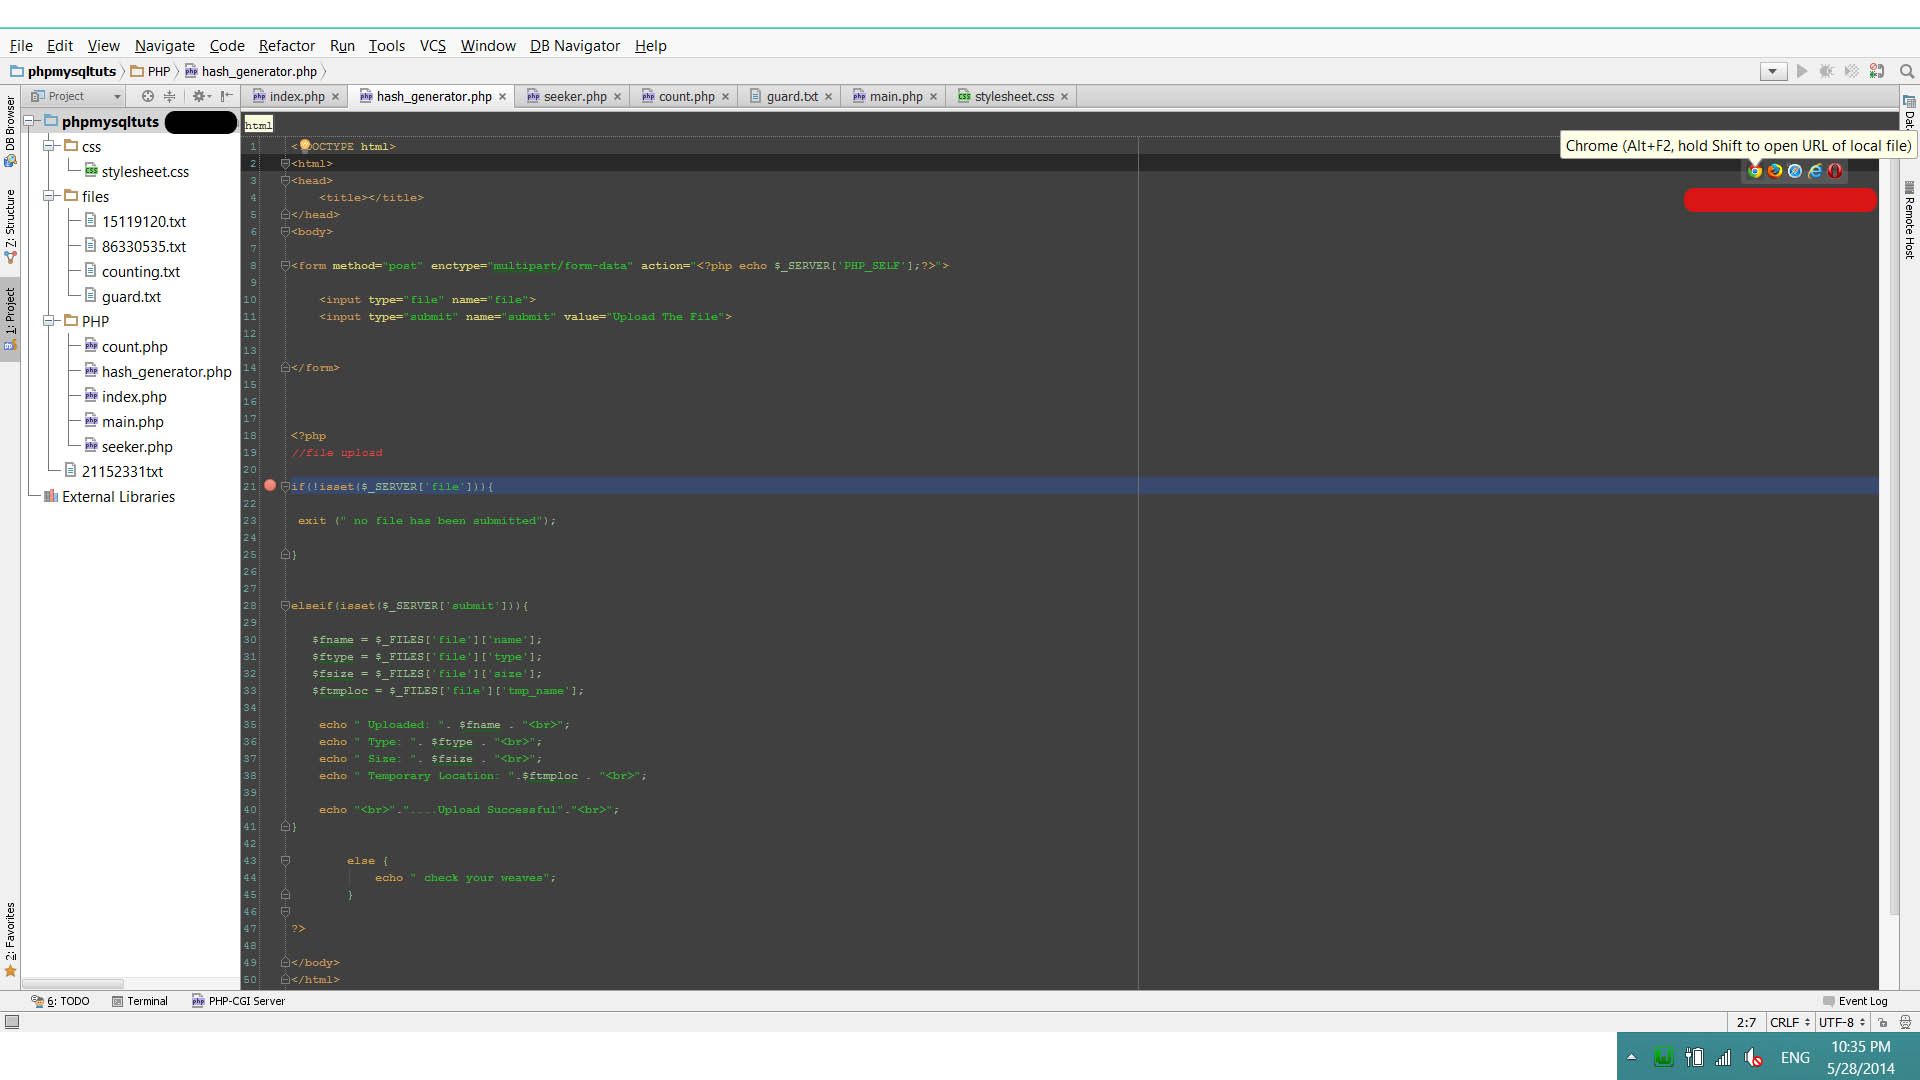Screen dimensions: 1920x1080
Task: Show hidden system tray icons arrow
Action: point(1631,1057)
